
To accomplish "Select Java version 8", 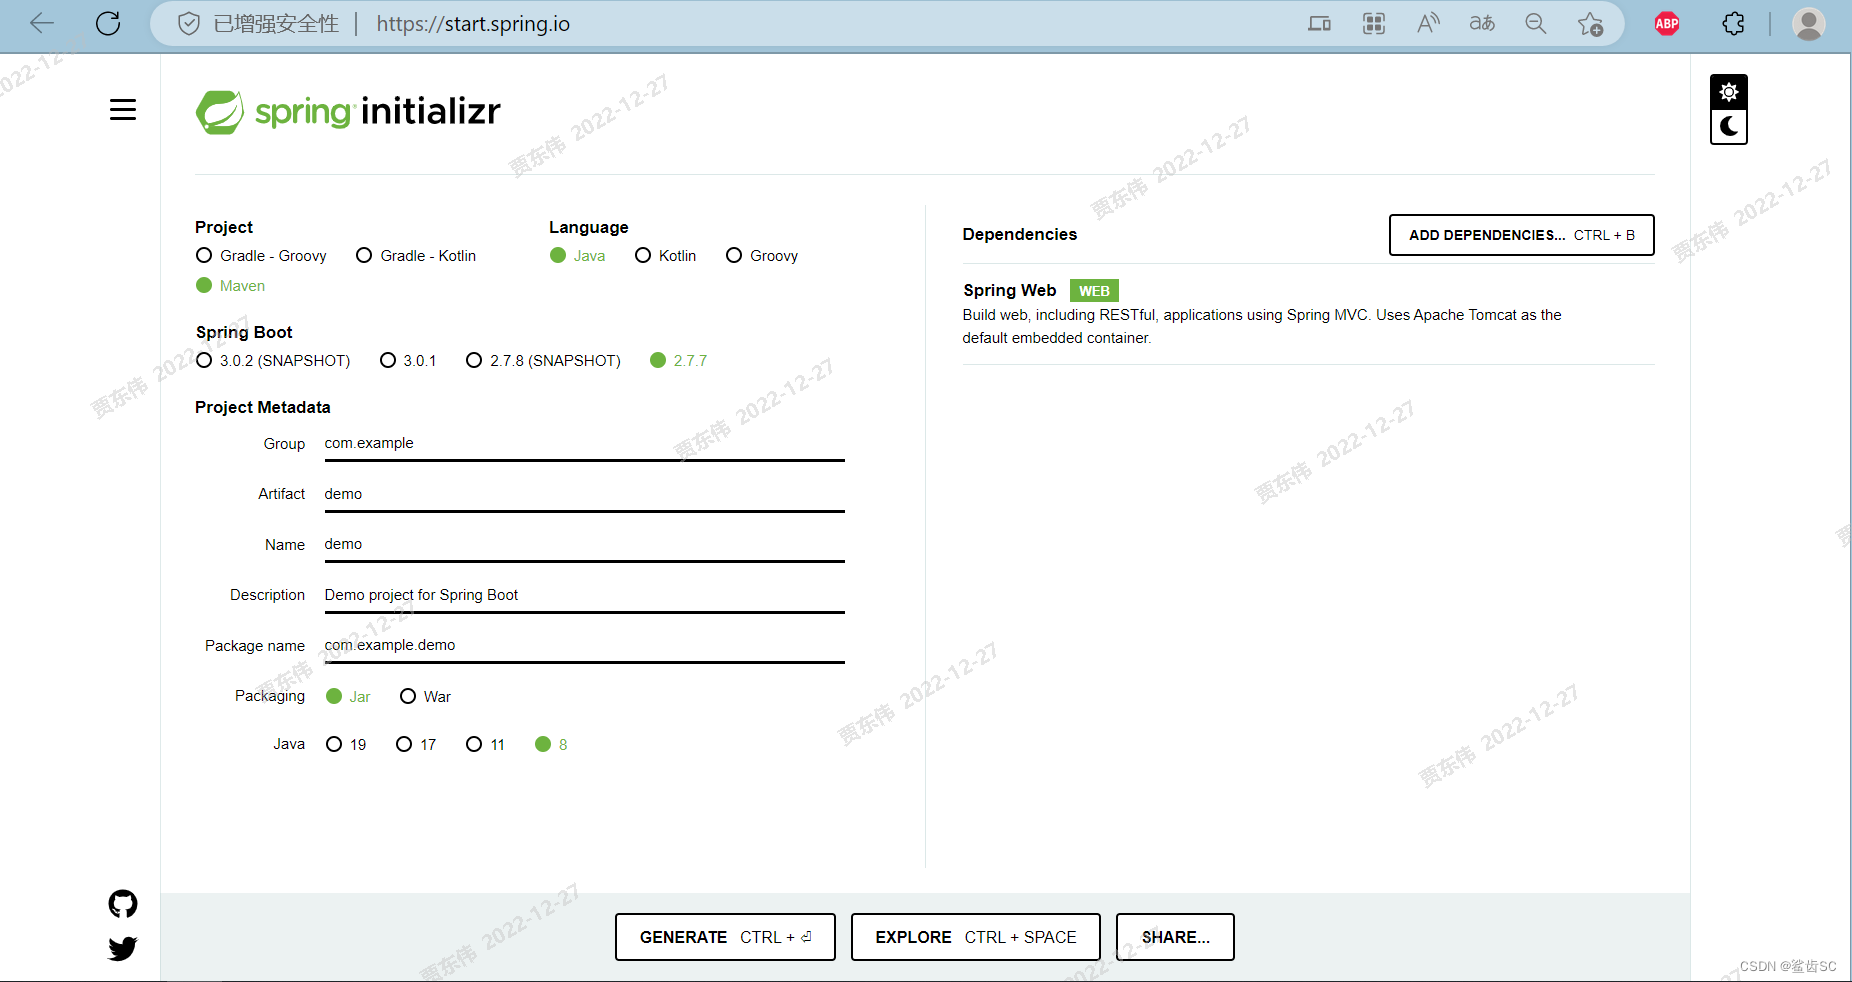I will (x=551, y=745).
